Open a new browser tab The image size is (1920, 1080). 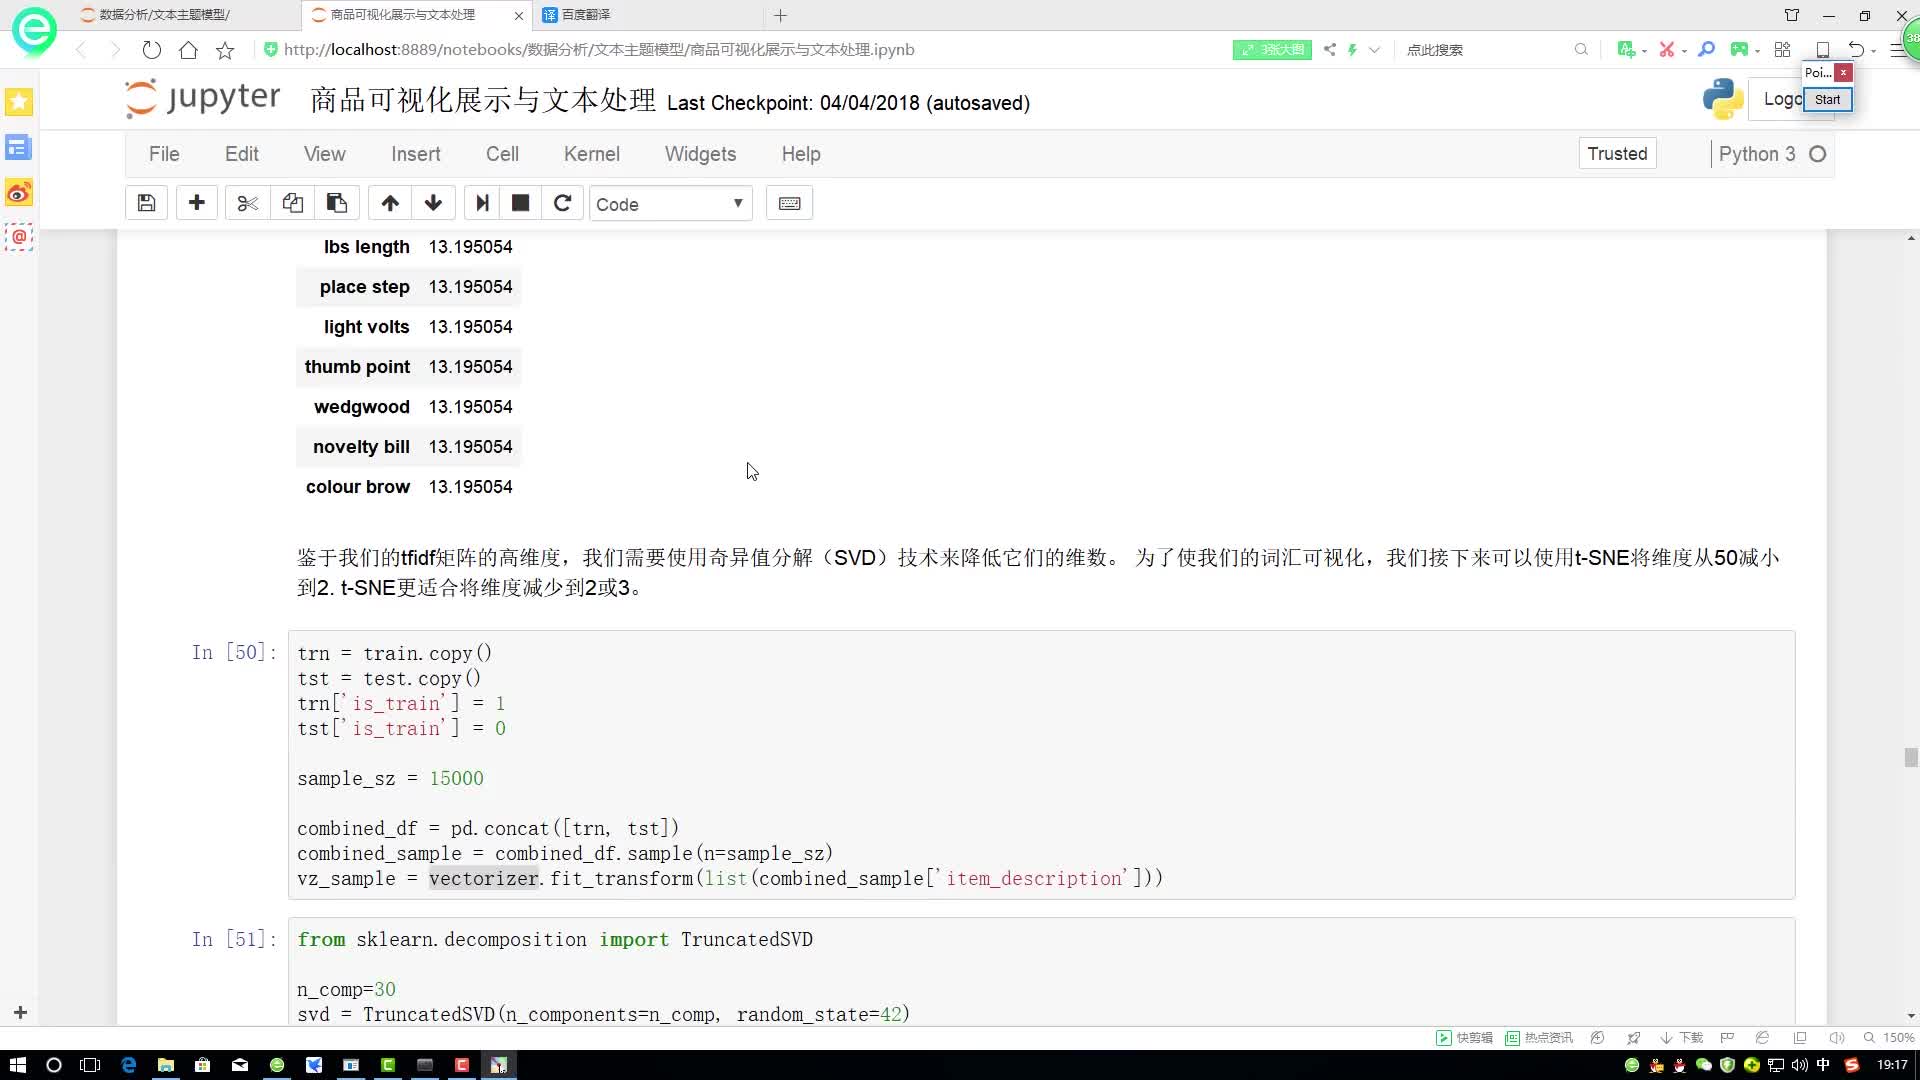pyautogui.click(x=781, y=15)
